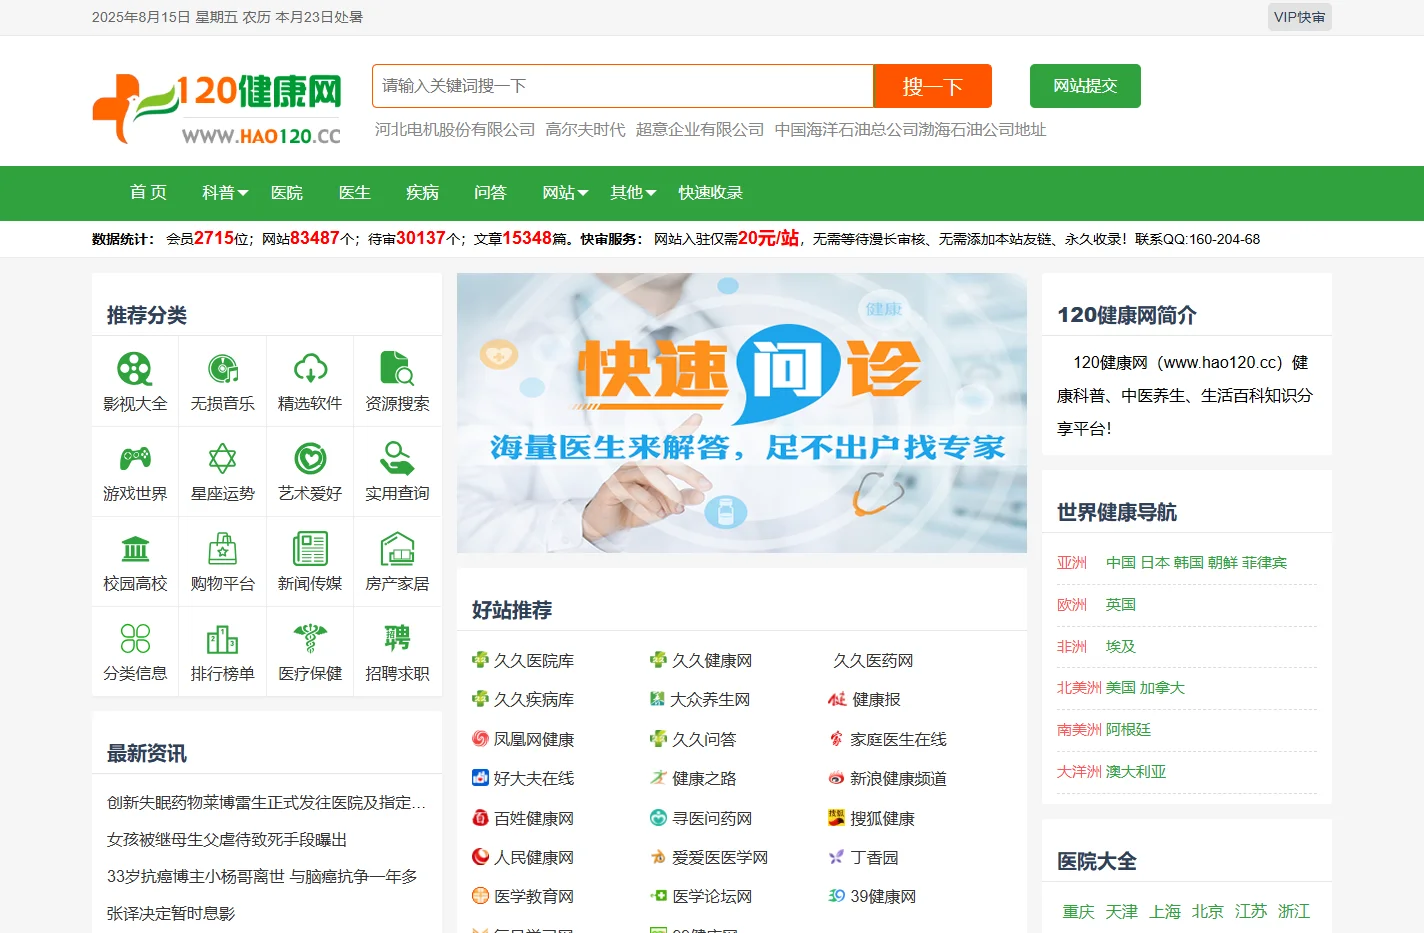The width and height of the screenshot is (1424, 933).
Task: Open the 房产家居 house icon
Action: click(397, 549)
